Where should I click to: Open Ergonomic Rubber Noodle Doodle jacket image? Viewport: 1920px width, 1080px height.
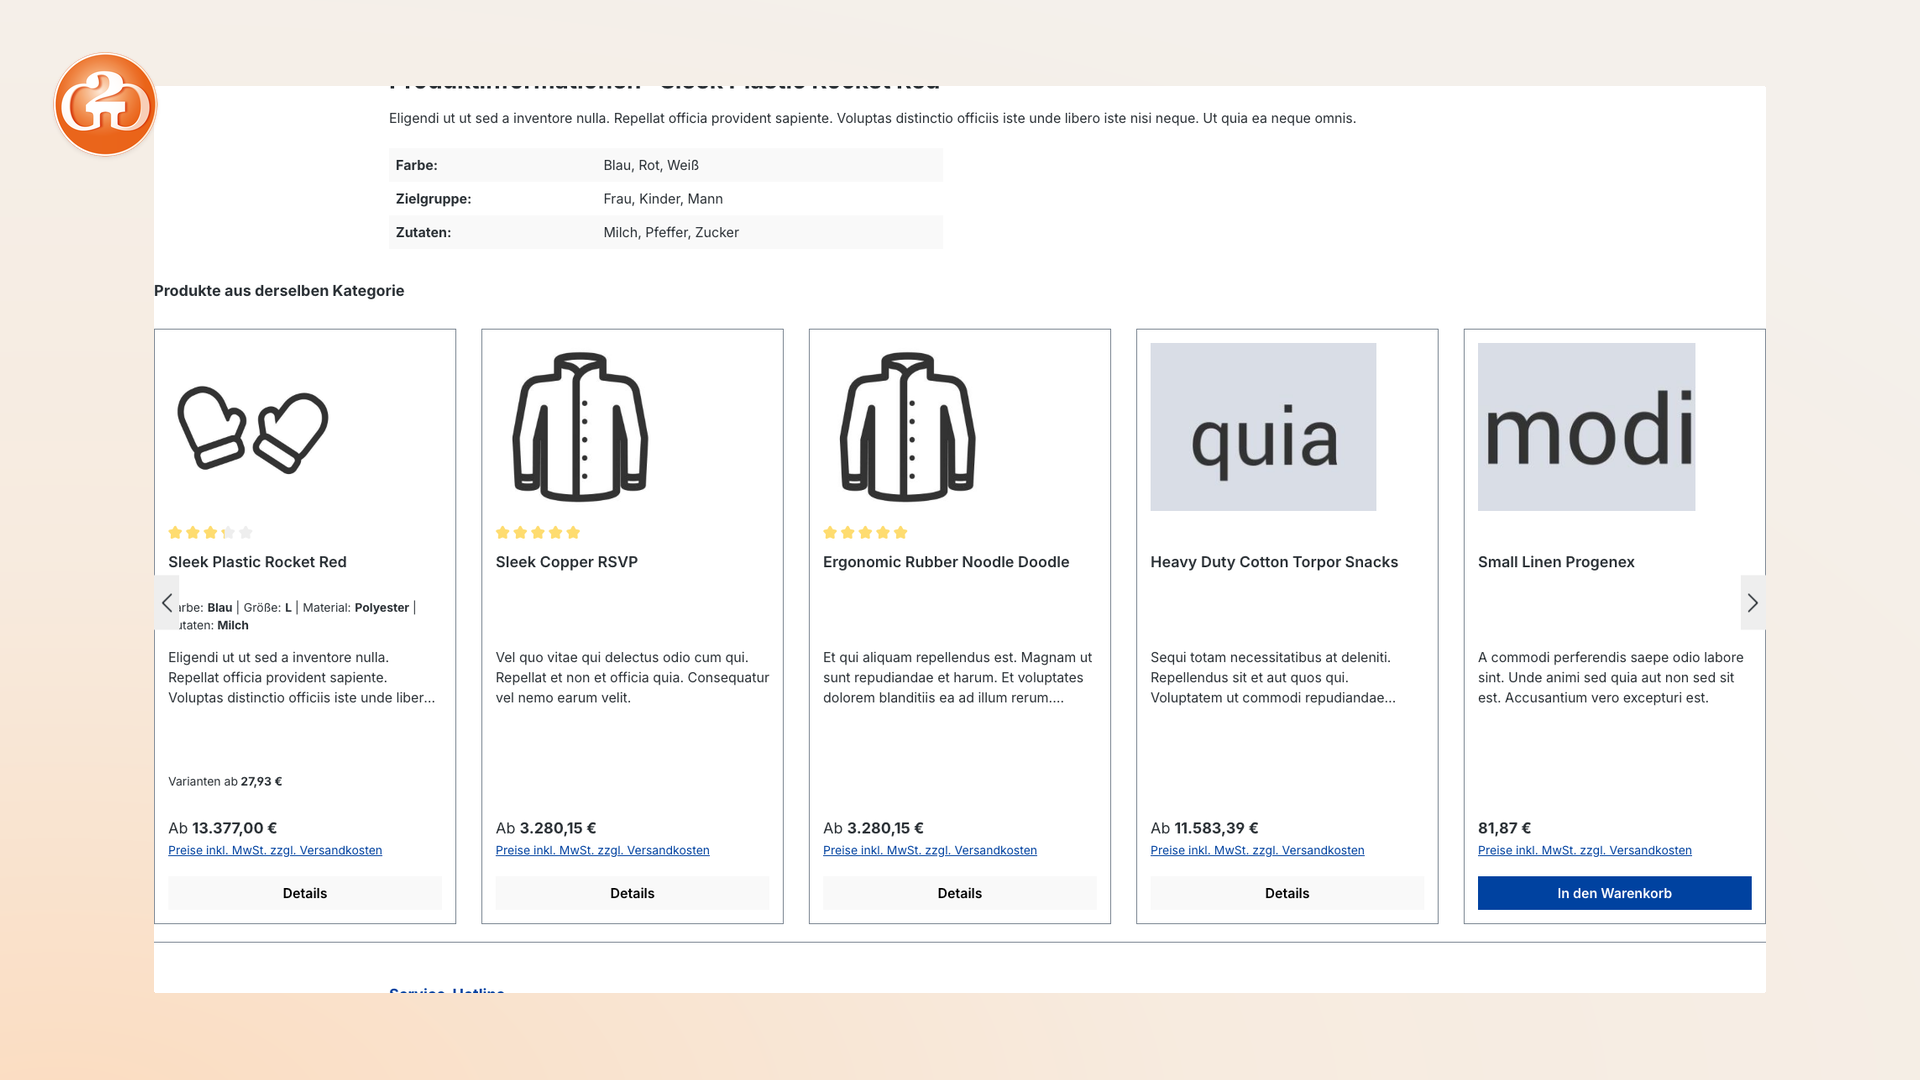point(907,428)
